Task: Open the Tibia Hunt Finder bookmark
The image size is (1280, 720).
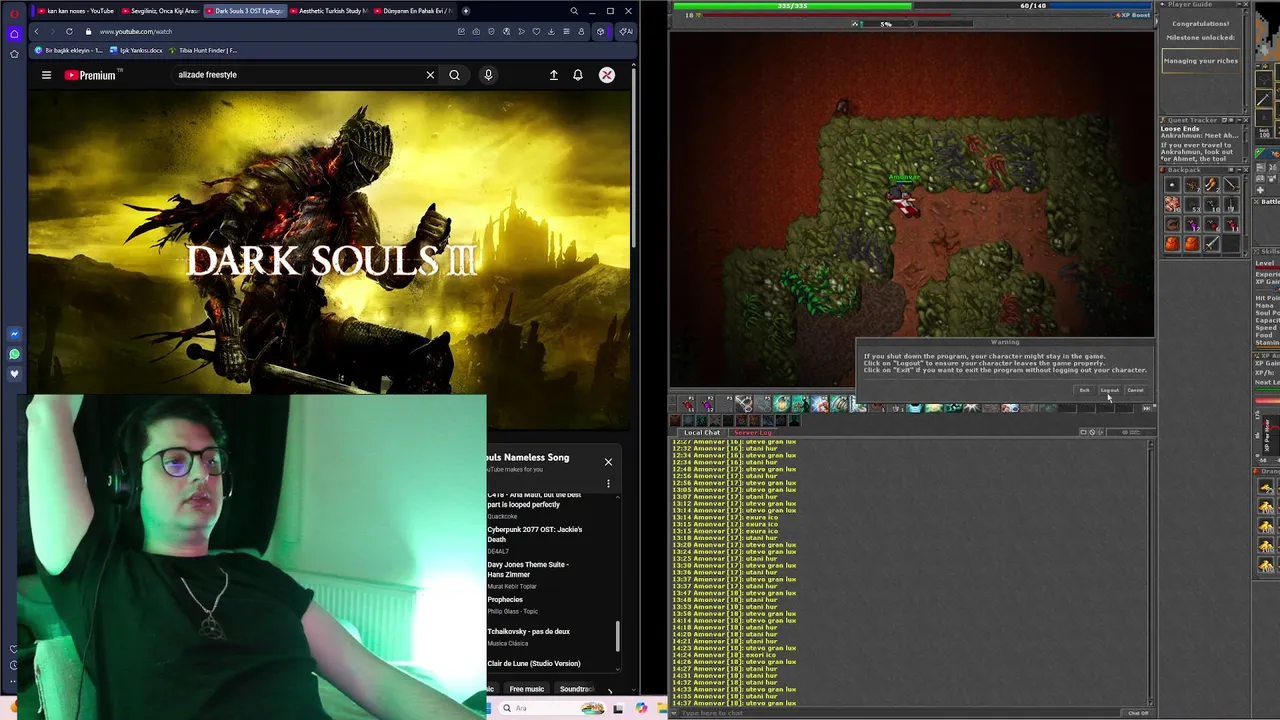Action: click(x=204, y=50)
